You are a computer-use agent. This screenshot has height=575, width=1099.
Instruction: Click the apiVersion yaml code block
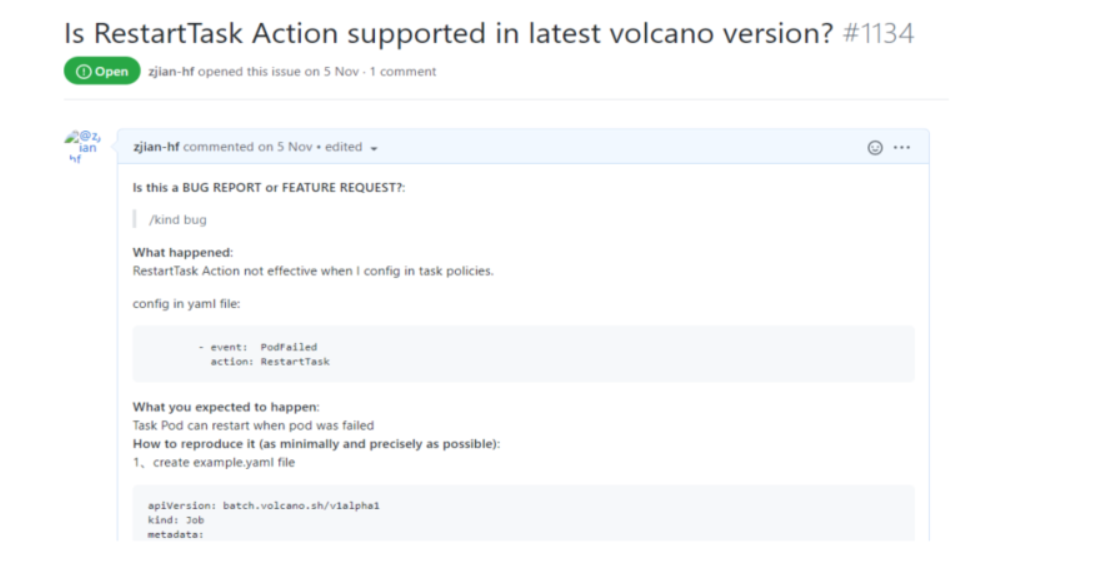[x=524, y=513]
